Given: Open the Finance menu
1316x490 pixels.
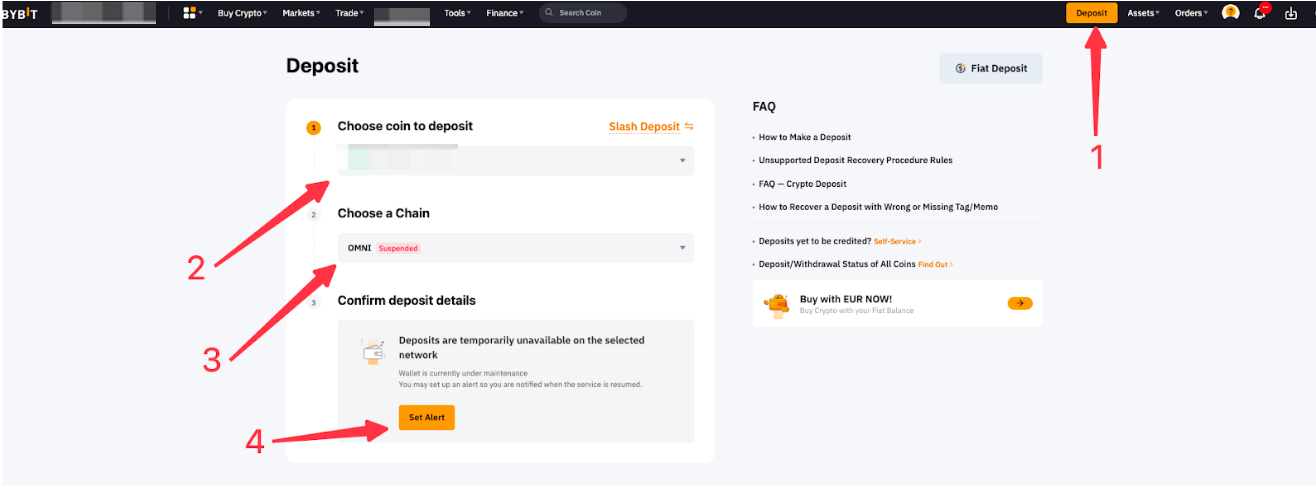Looking at the screenshot, I should click(504, 13).
